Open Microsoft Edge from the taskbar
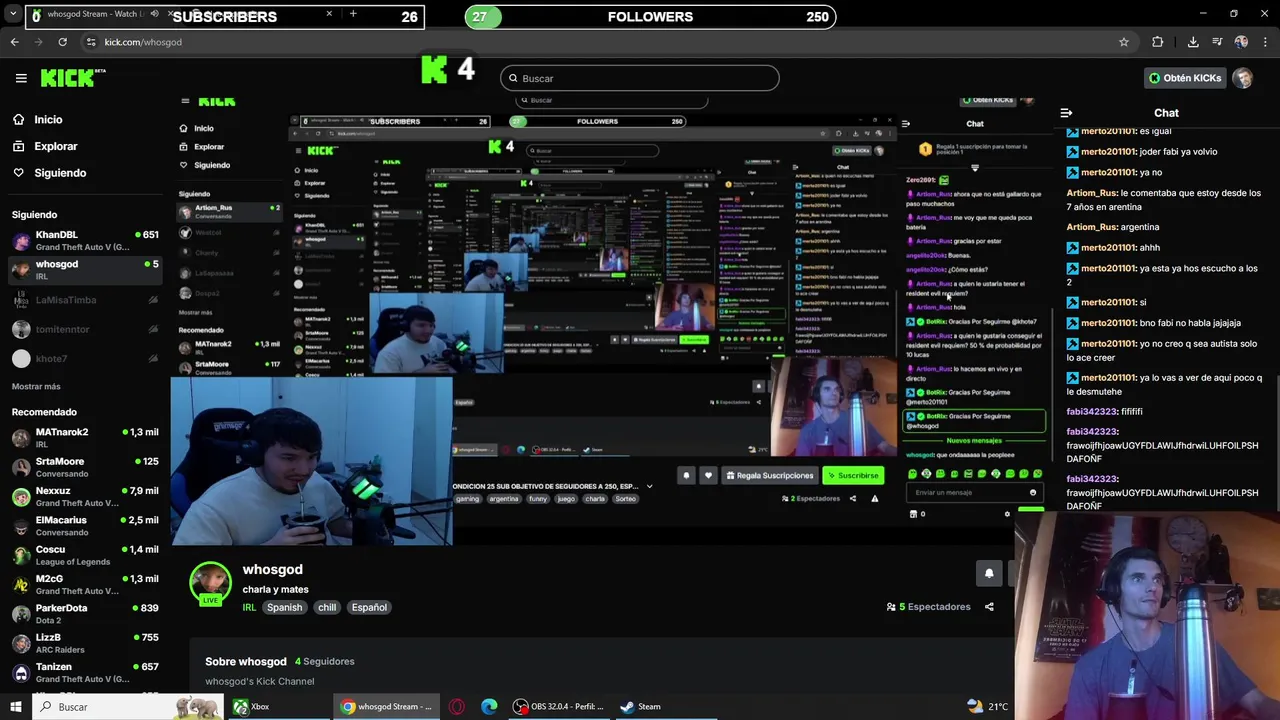The width and height of the screenshot is (1280, 720). (489, 706)
